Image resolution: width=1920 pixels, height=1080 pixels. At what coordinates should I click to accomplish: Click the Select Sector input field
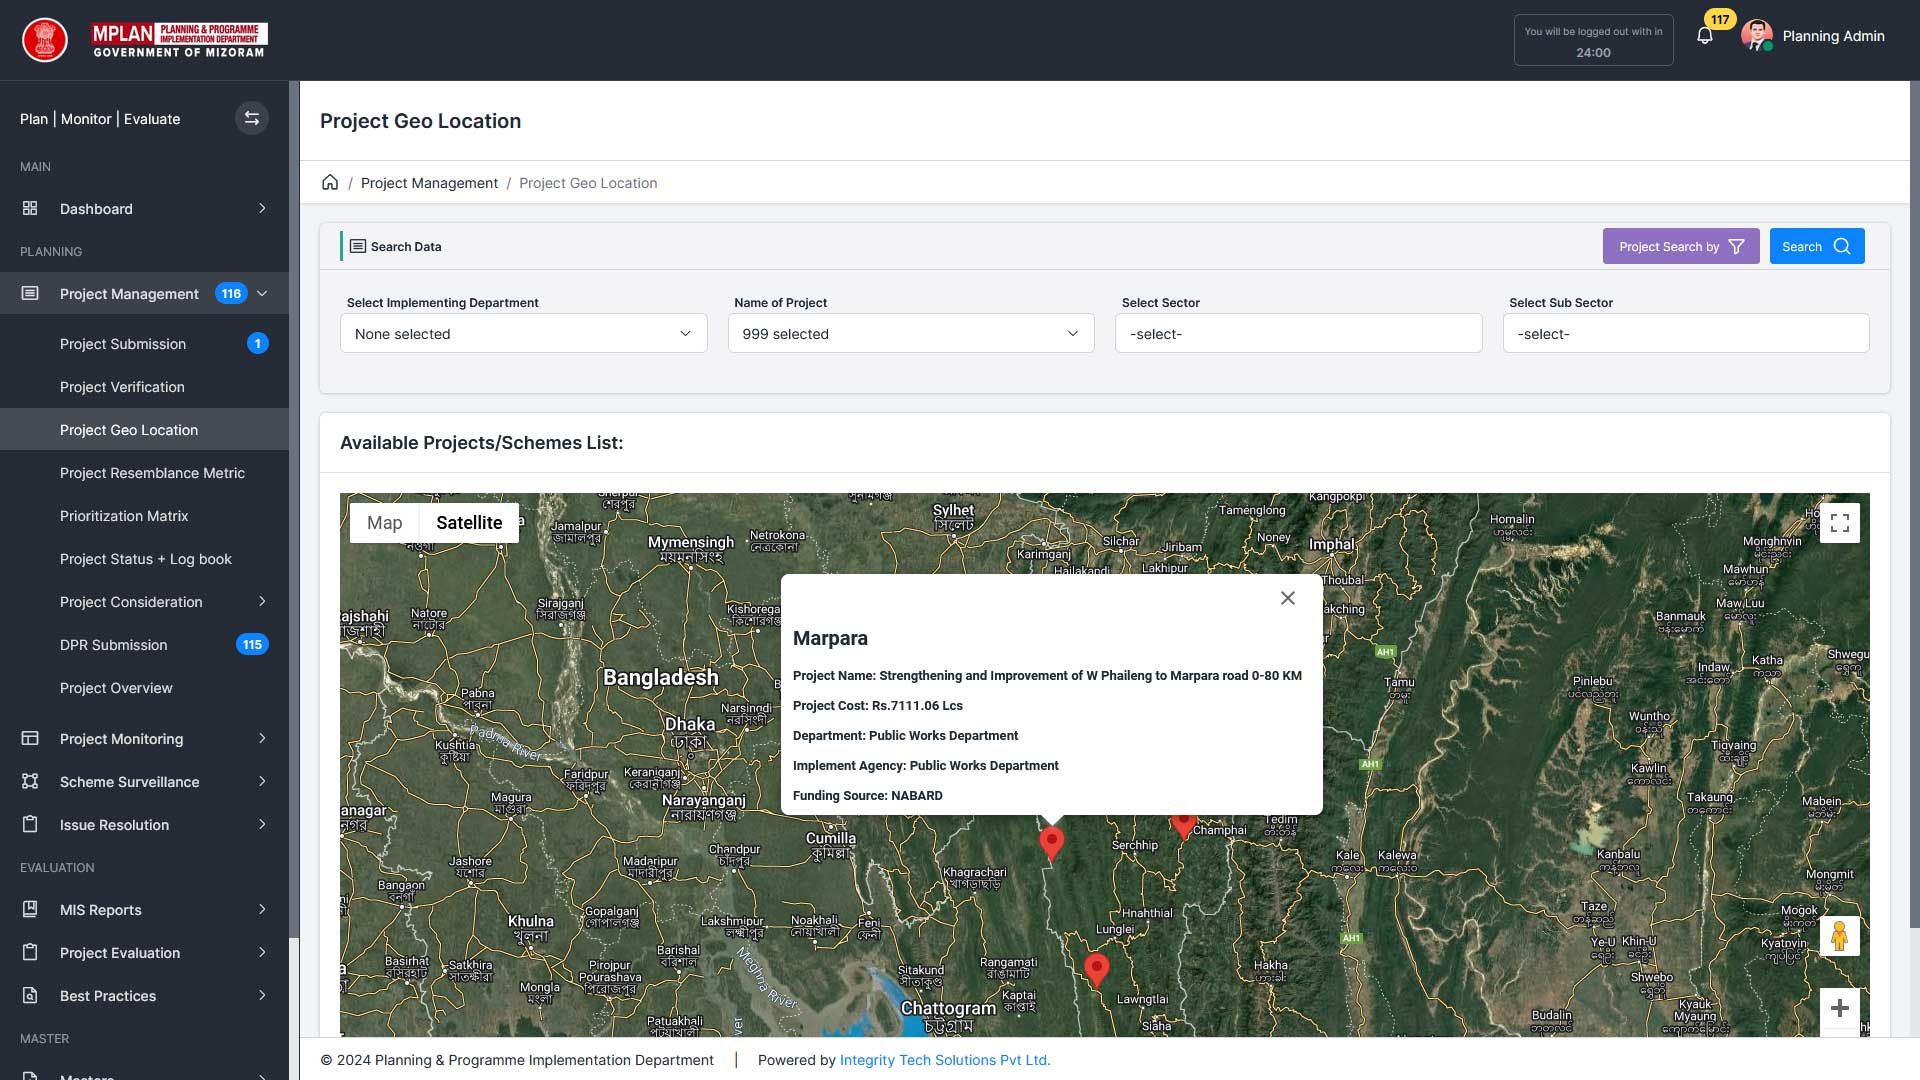click(1298, 334)
